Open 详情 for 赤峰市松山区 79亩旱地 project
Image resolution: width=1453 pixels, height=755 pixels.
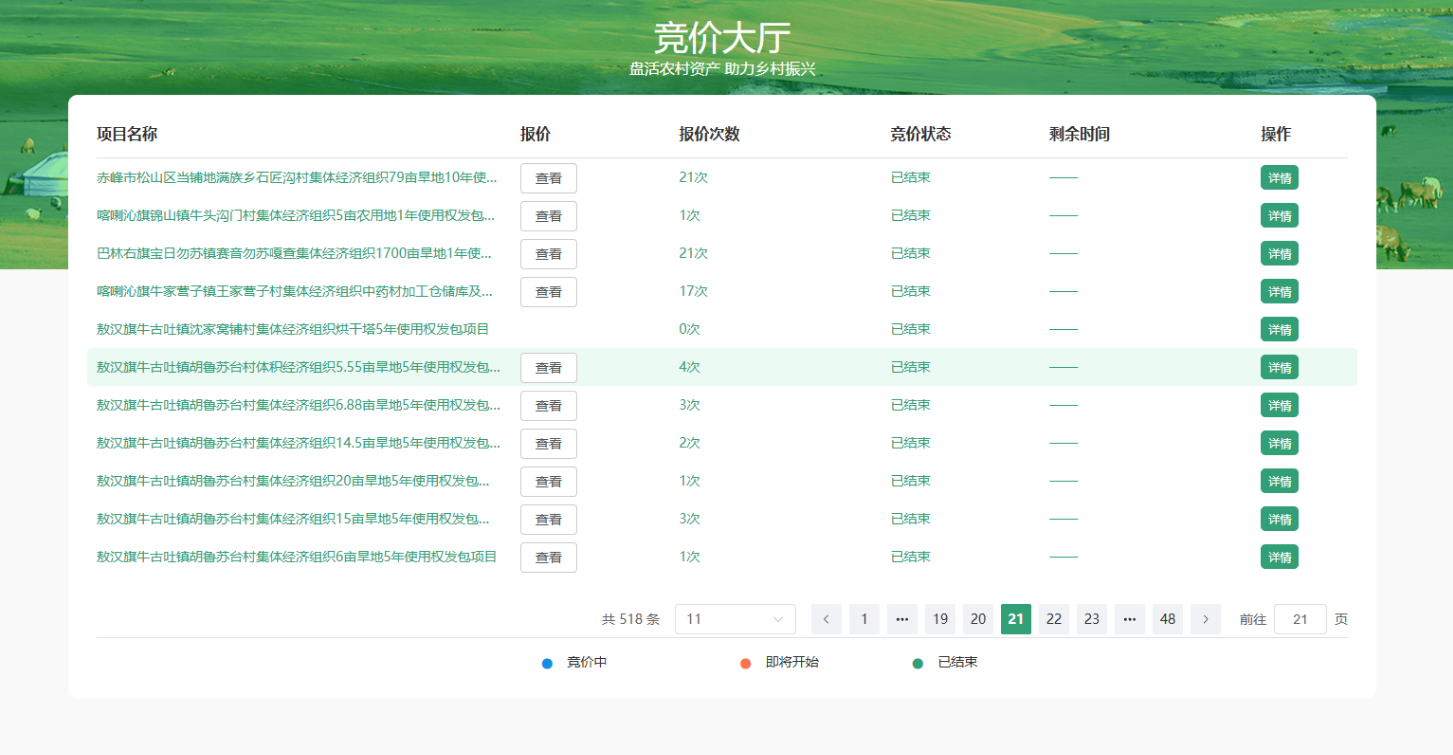tap(1279, 178)
